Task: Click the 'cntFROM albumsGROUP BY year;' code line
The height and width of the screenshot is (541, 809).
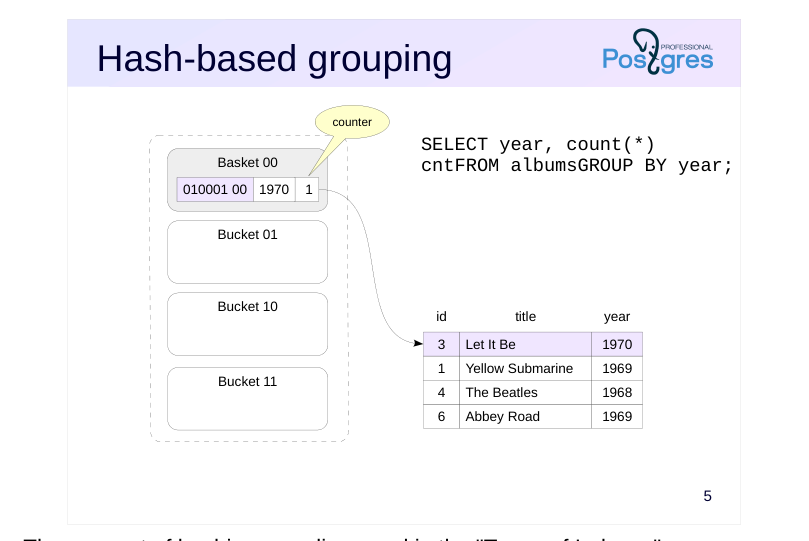Action: (x=576, y=166)
